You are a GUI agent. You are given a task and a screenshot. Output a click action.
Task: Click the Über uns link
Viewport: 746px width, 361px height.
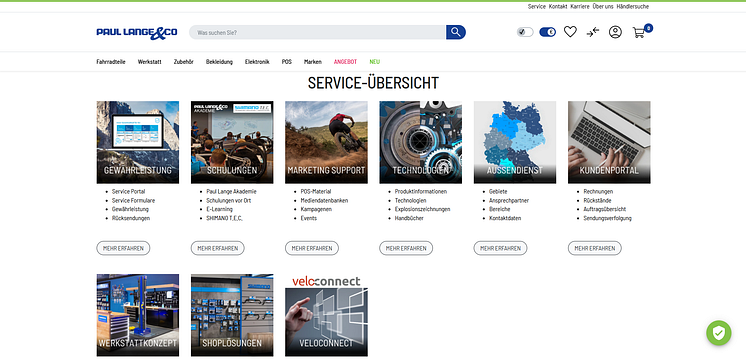pyautogui.click(x=603, y=7)
